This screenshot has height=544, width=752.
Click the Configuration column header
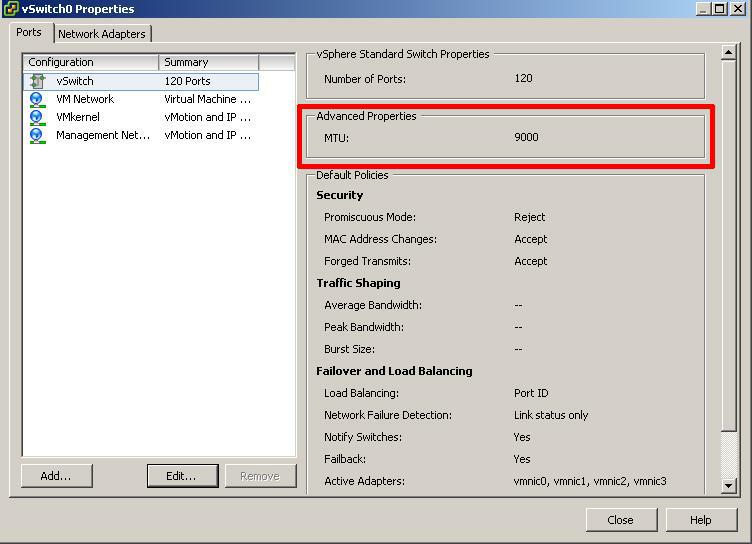click(x=91, y=62)
